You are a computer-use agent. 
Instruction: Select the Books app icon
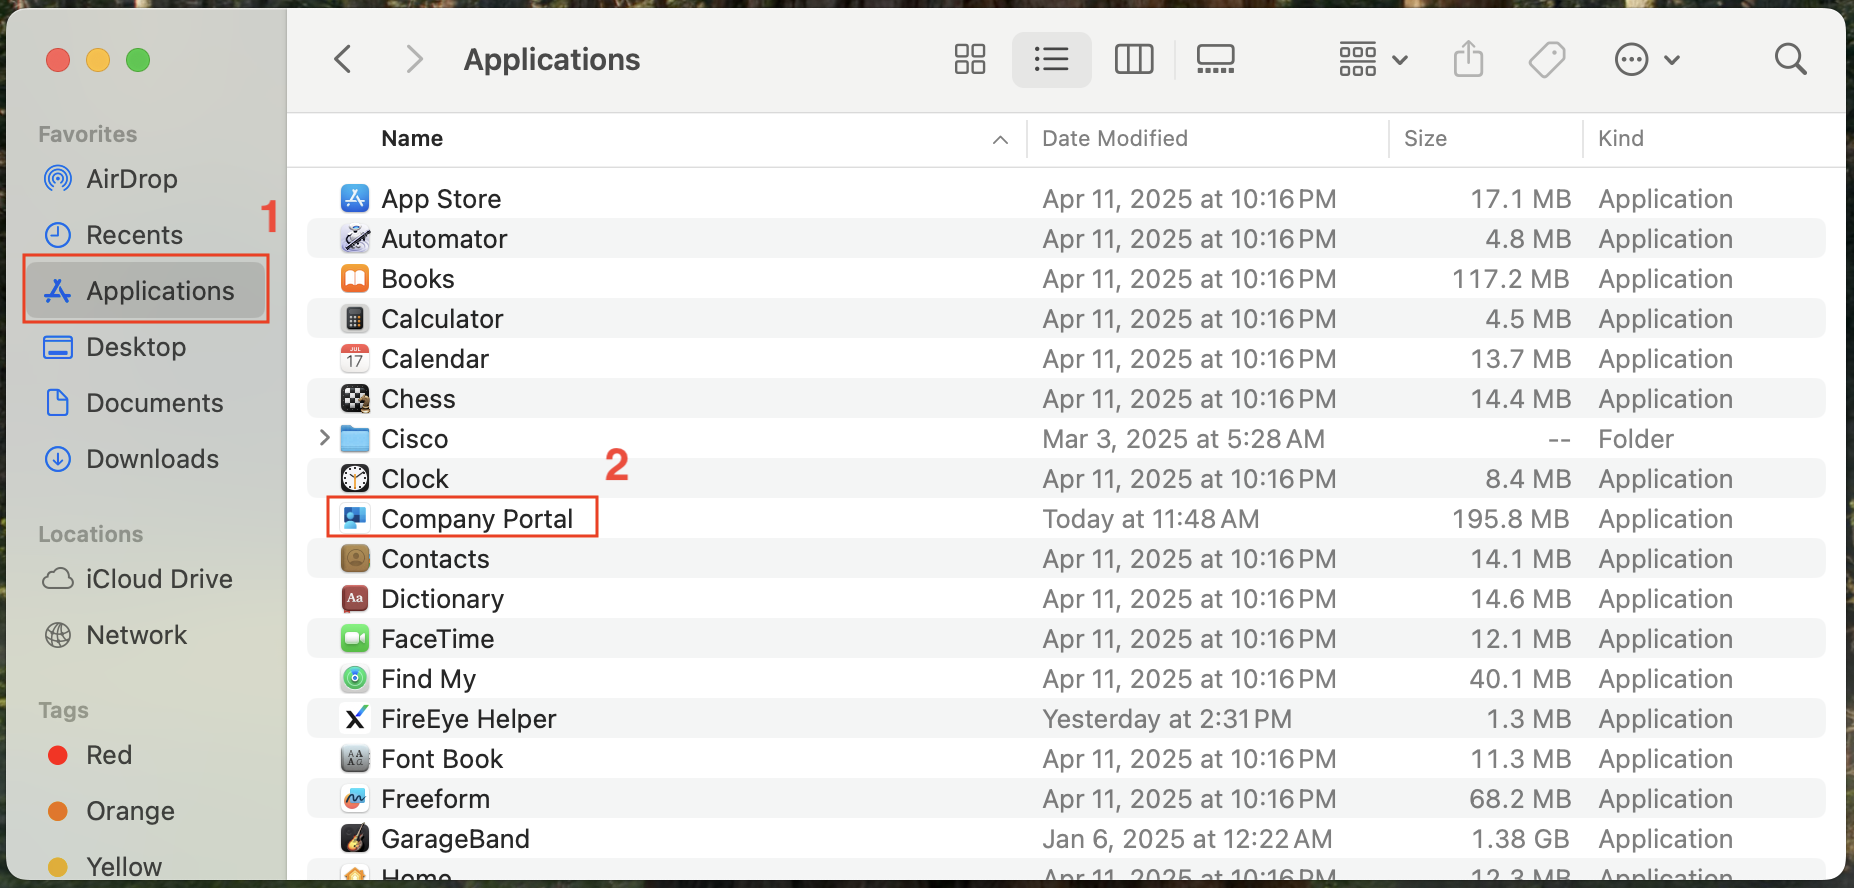[355, 278]
